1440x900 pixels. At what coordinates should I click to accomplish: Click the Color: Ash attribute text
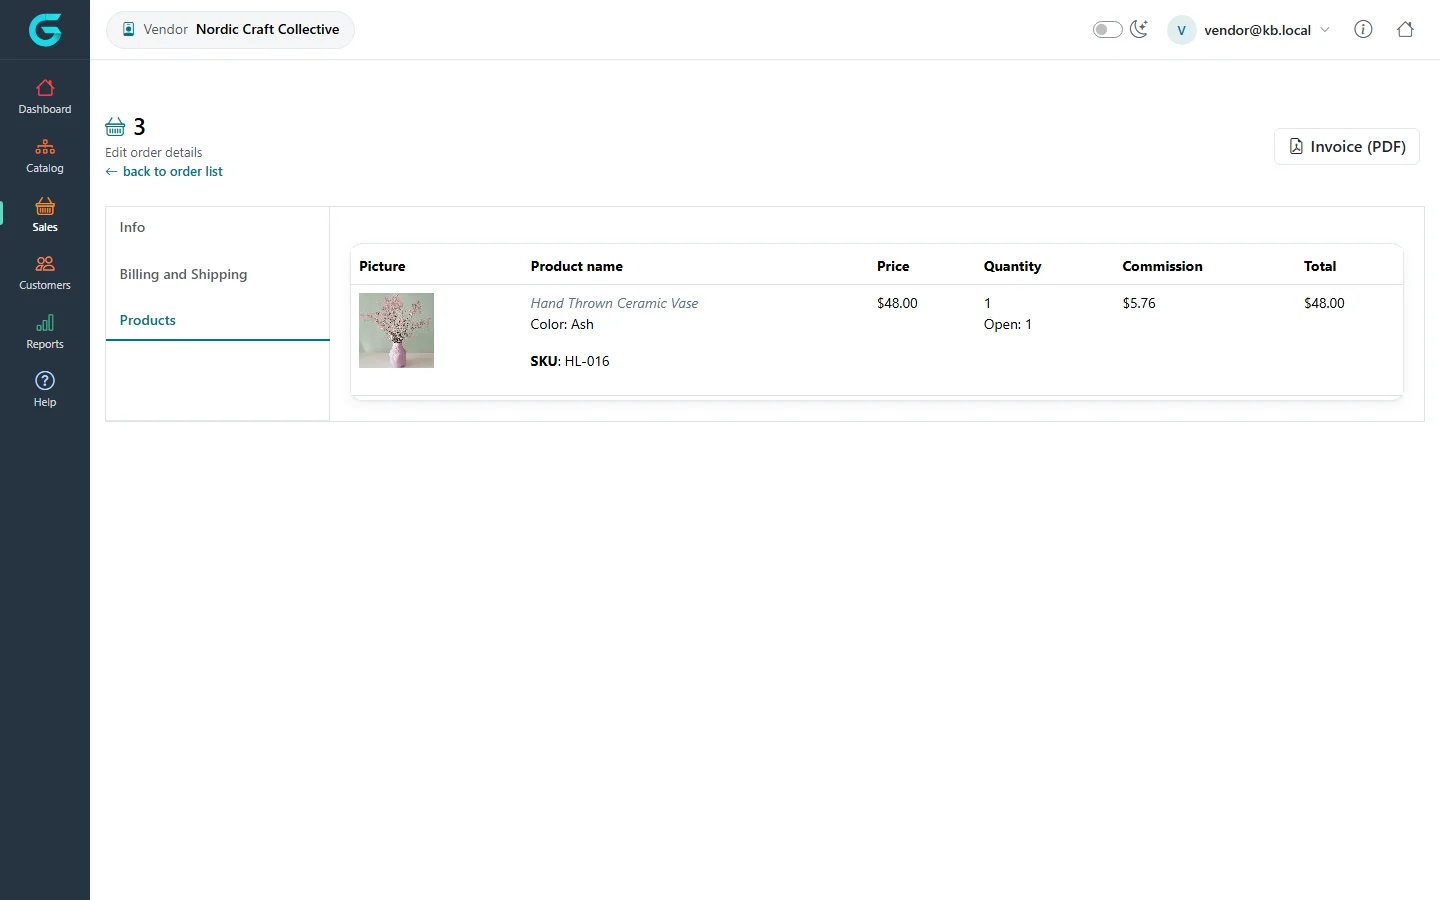562,324
